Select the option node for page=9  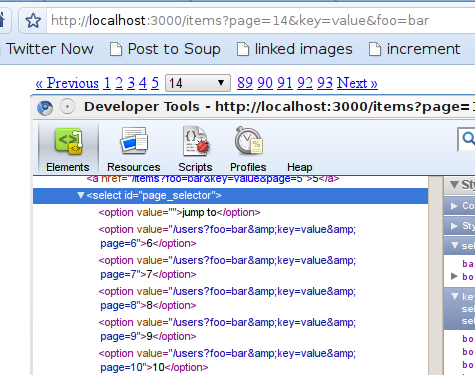(x=227, y=329)
